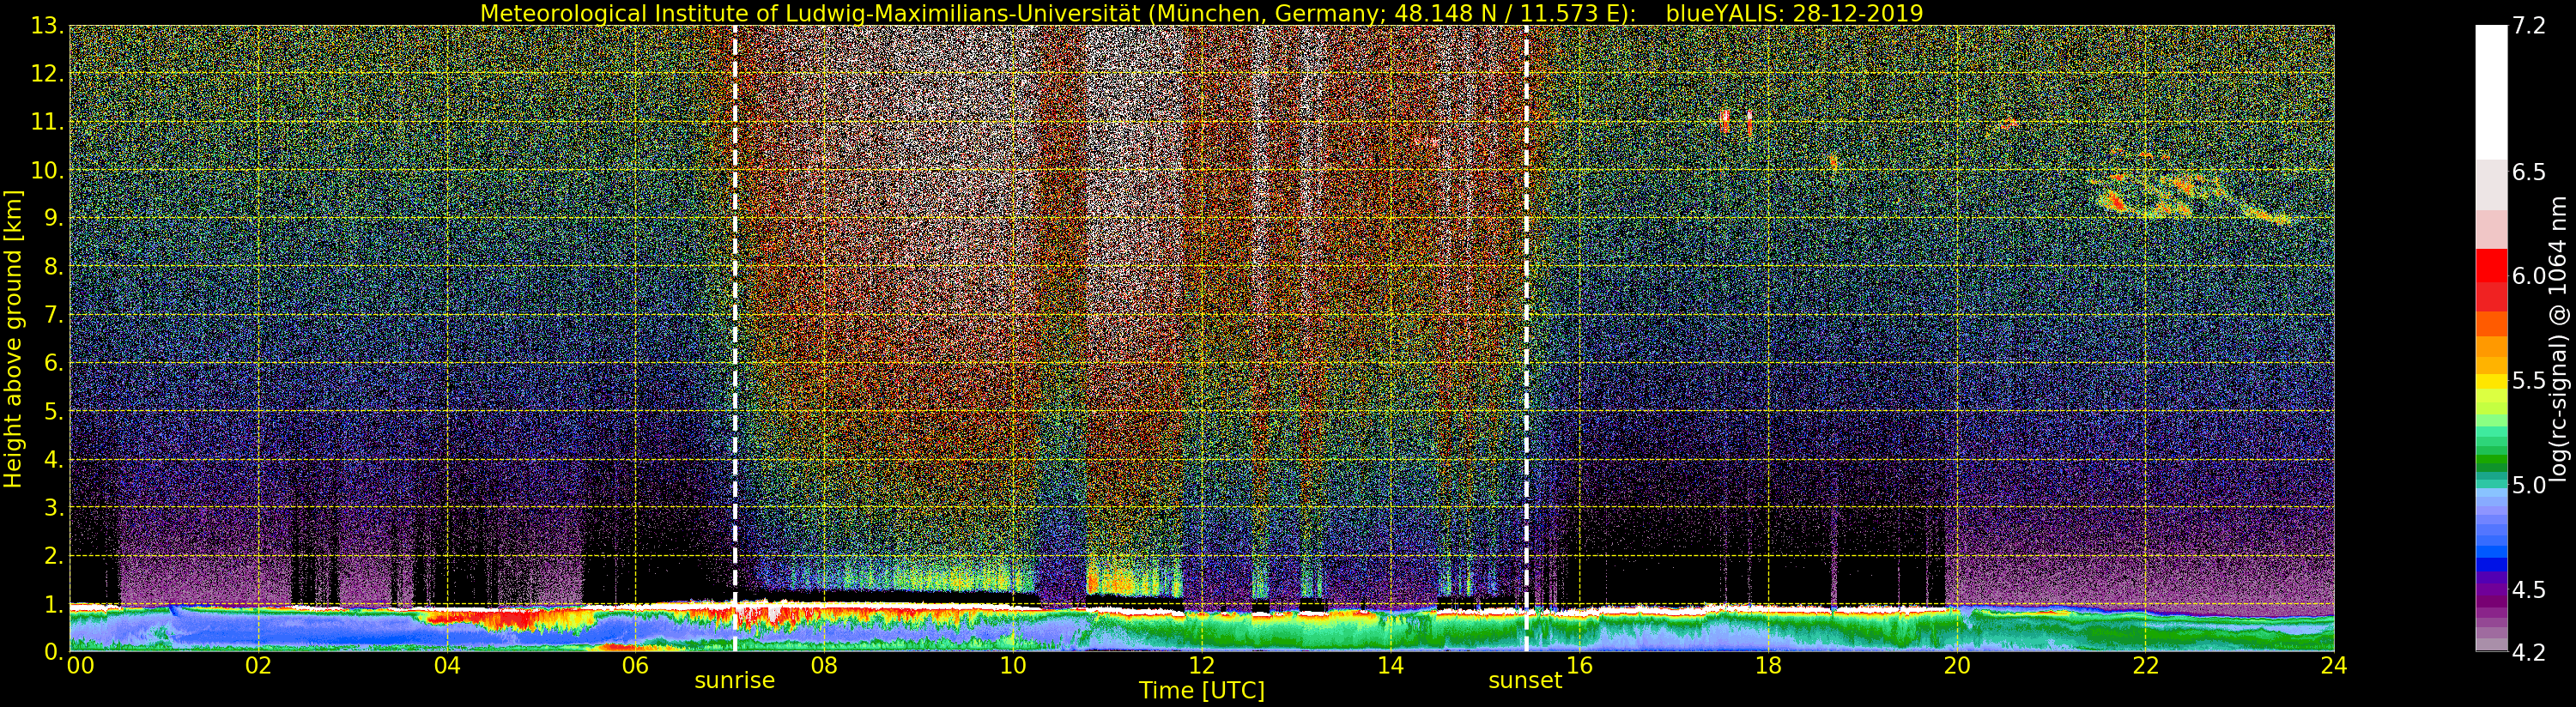Click the '5.' height tick label
The width and height of the screenshot is (2576, 707).
53,411
